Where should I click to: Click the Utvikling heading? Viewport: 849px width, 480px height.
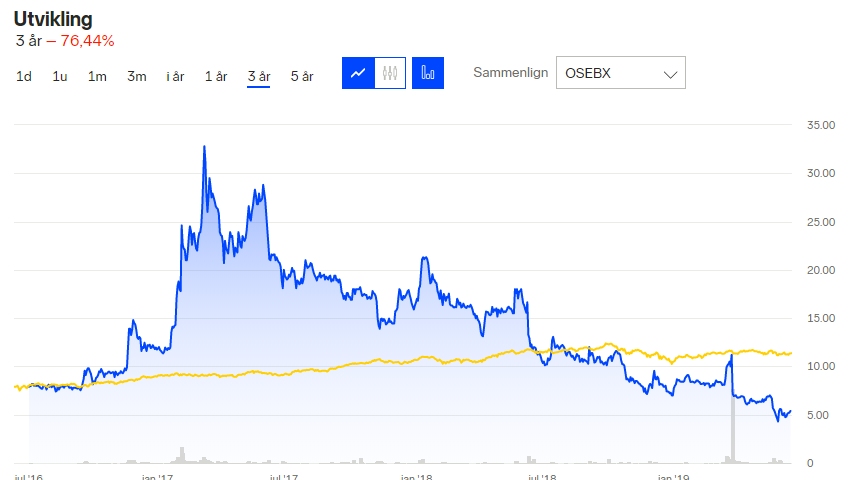(53, 19)
